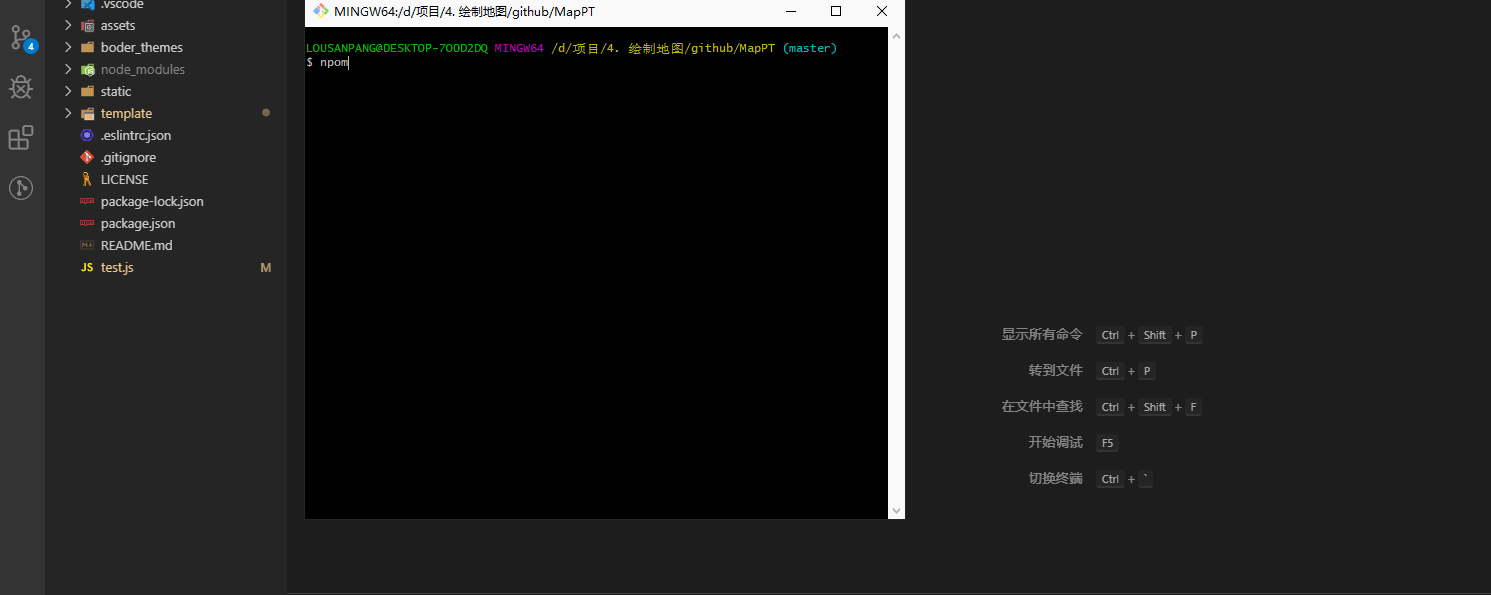1491x595 pixels.
Task: Open the Extensions view icon
Action: 21,138
